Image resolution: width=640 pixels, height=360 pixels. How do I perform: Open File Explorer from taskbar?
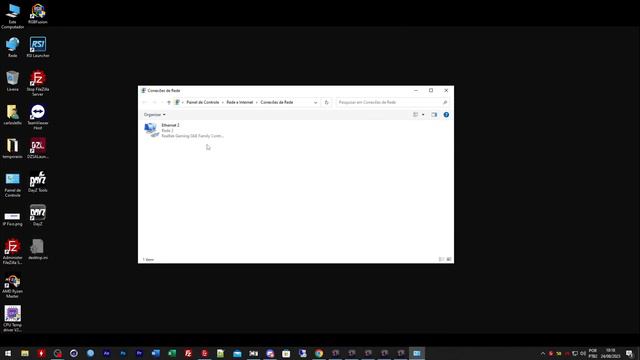coord(25,353)
